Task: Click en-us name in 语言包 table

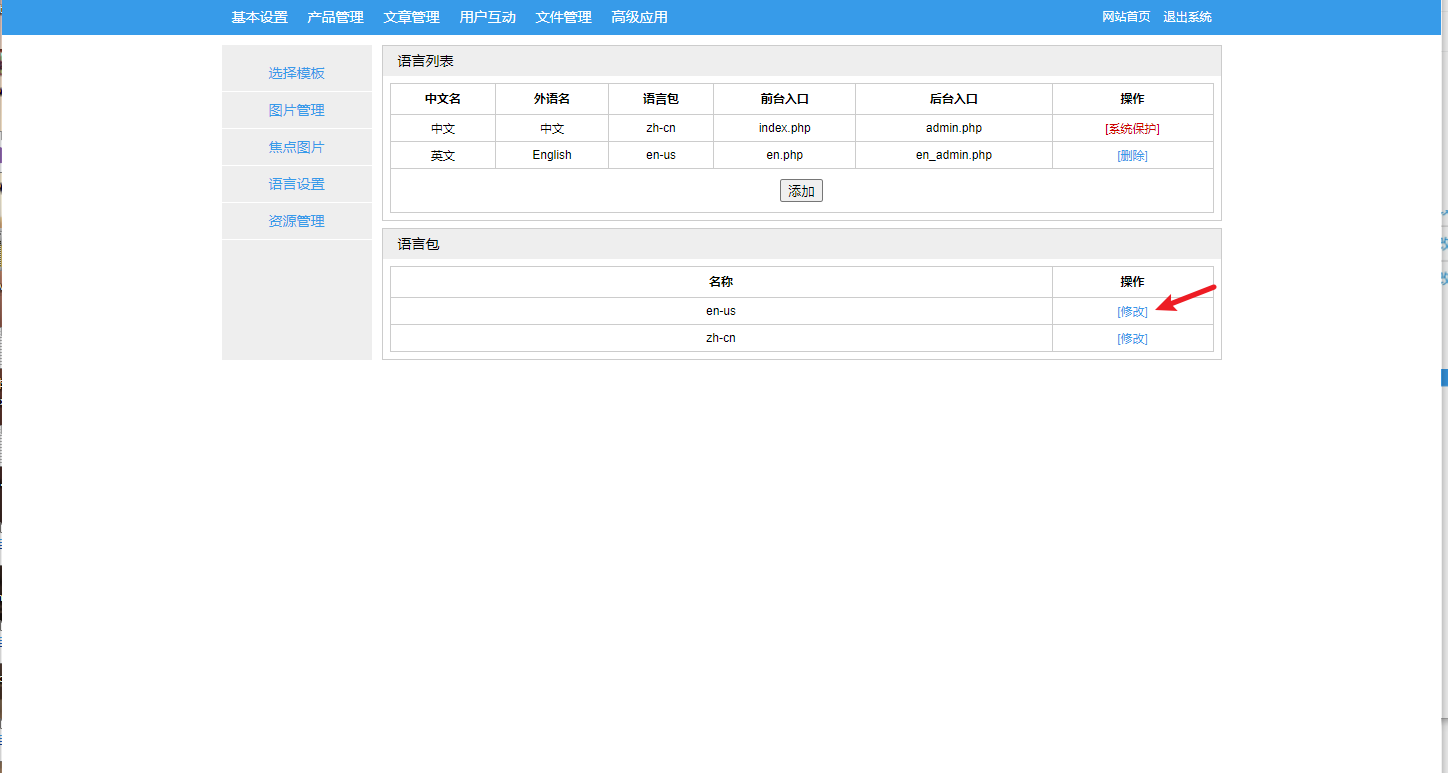Action: tap(721, 311)
